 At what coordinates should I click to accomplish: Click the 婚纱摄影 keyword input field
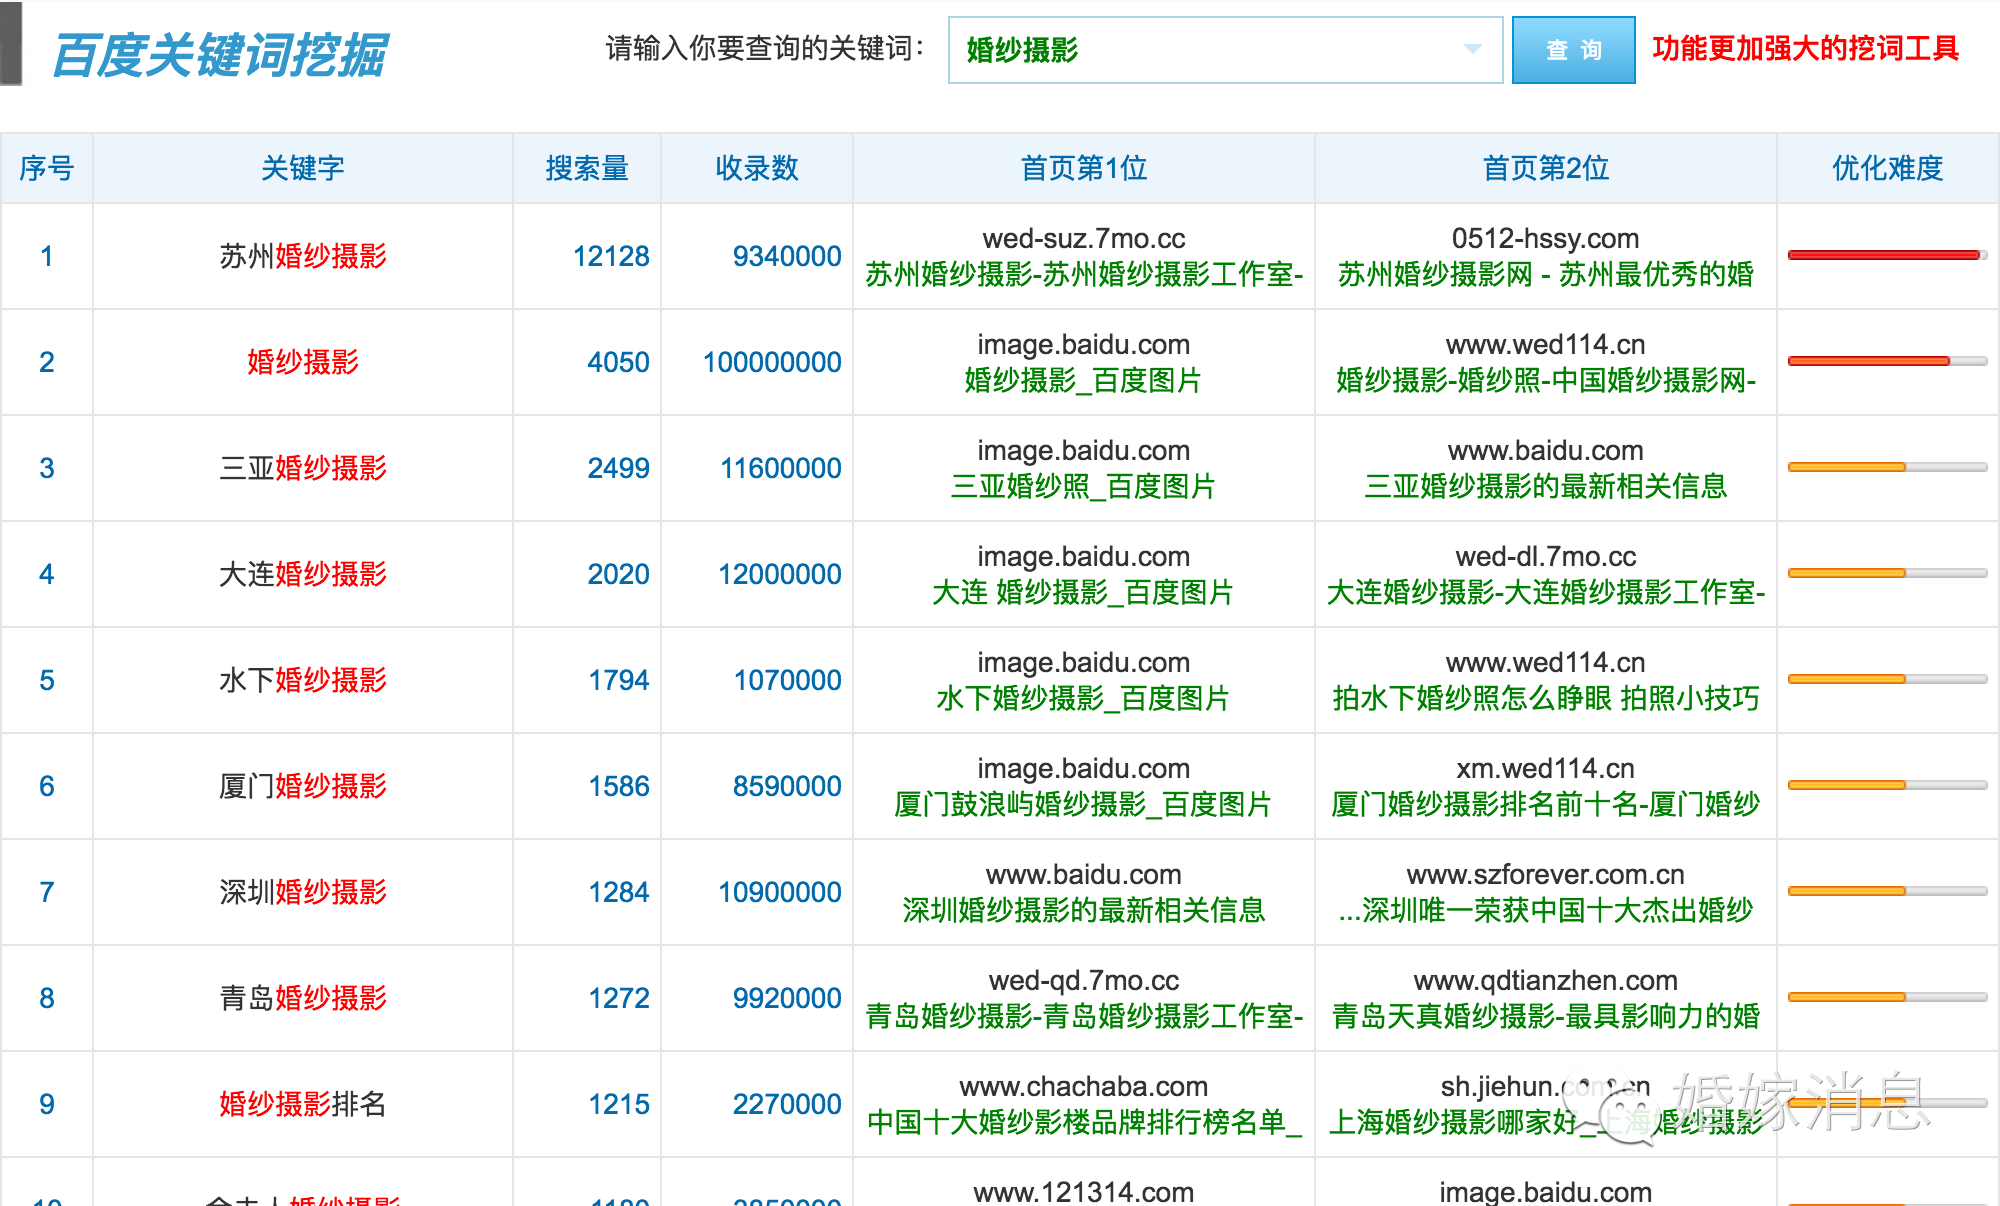point(1225,50)
